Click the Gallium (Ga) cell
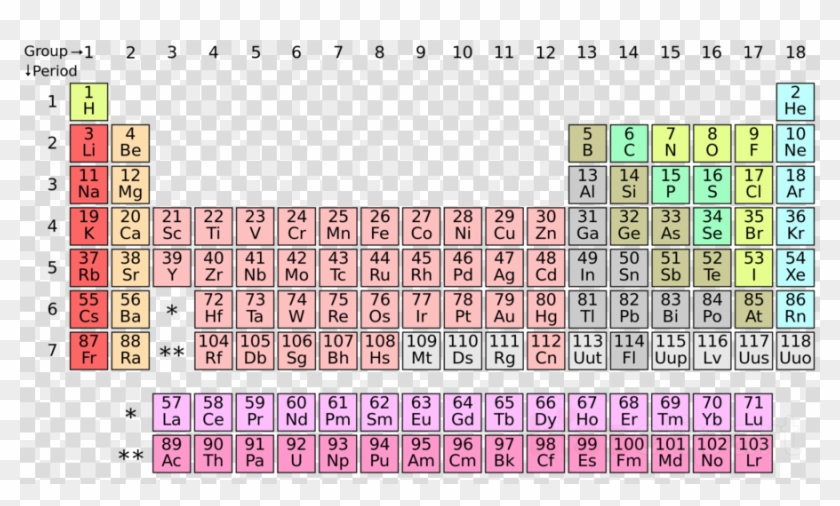 (587, 226)
